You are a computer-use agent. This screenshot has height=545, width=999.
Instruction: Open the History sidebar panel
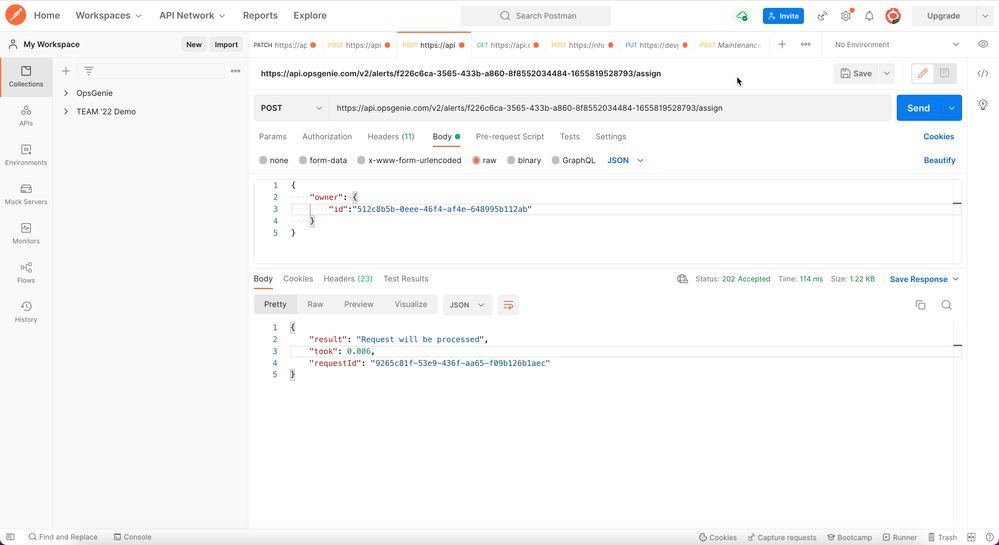point(26,312)
